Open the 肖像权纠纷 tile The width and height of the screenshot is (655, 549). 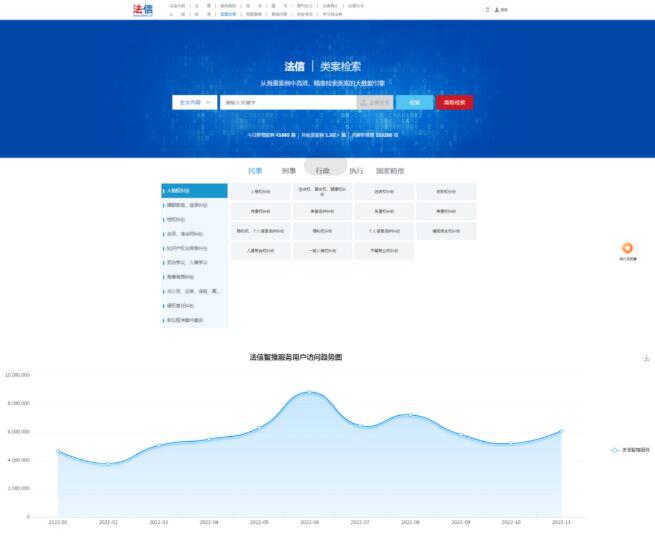261,211
